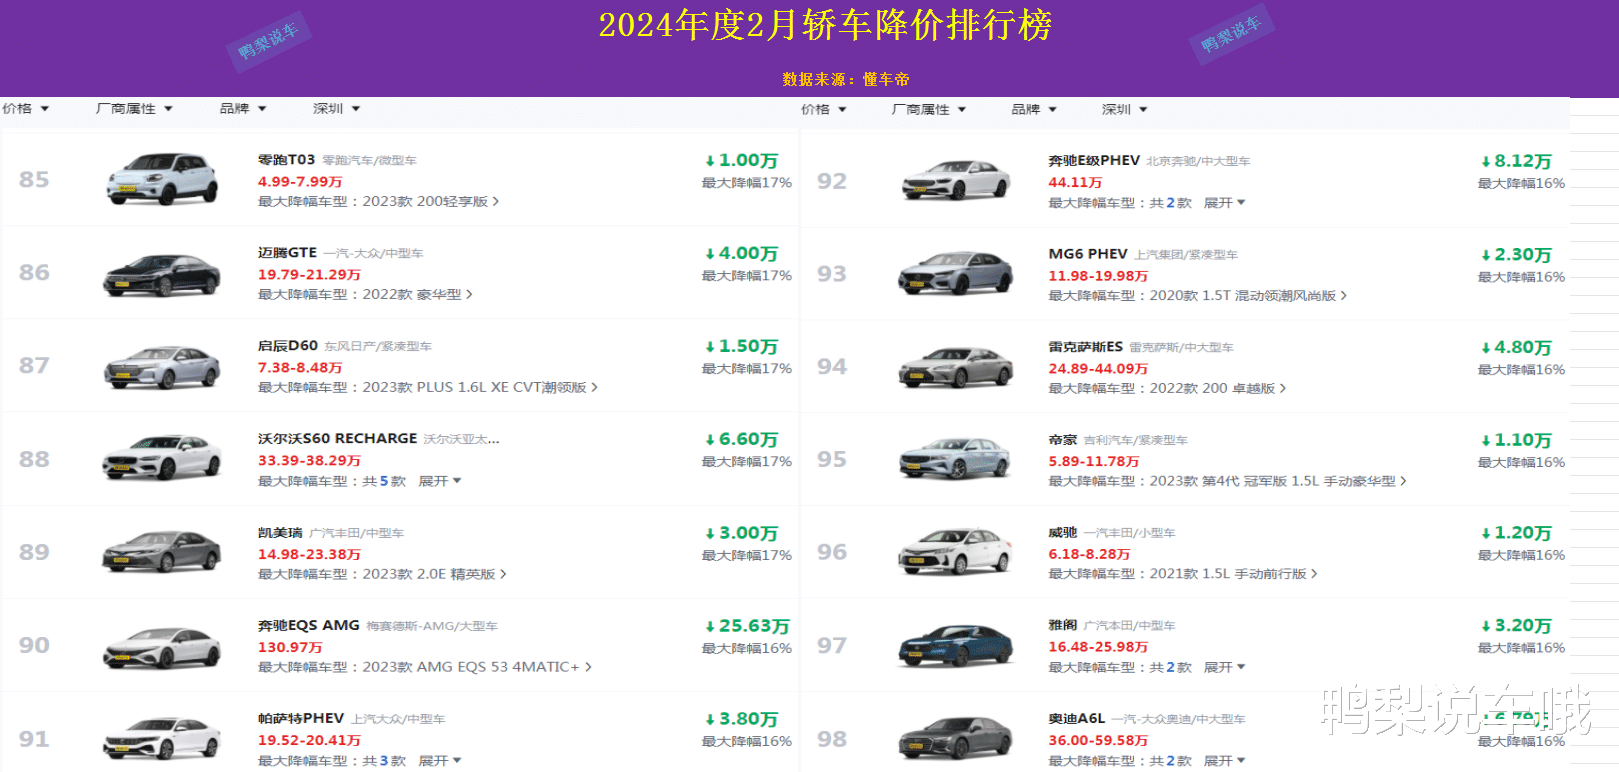Screen dimensions: 1619x772
Task: Click the 帝豪 car thumbnail
Action: pyautogui.click(x=956, y=460)
